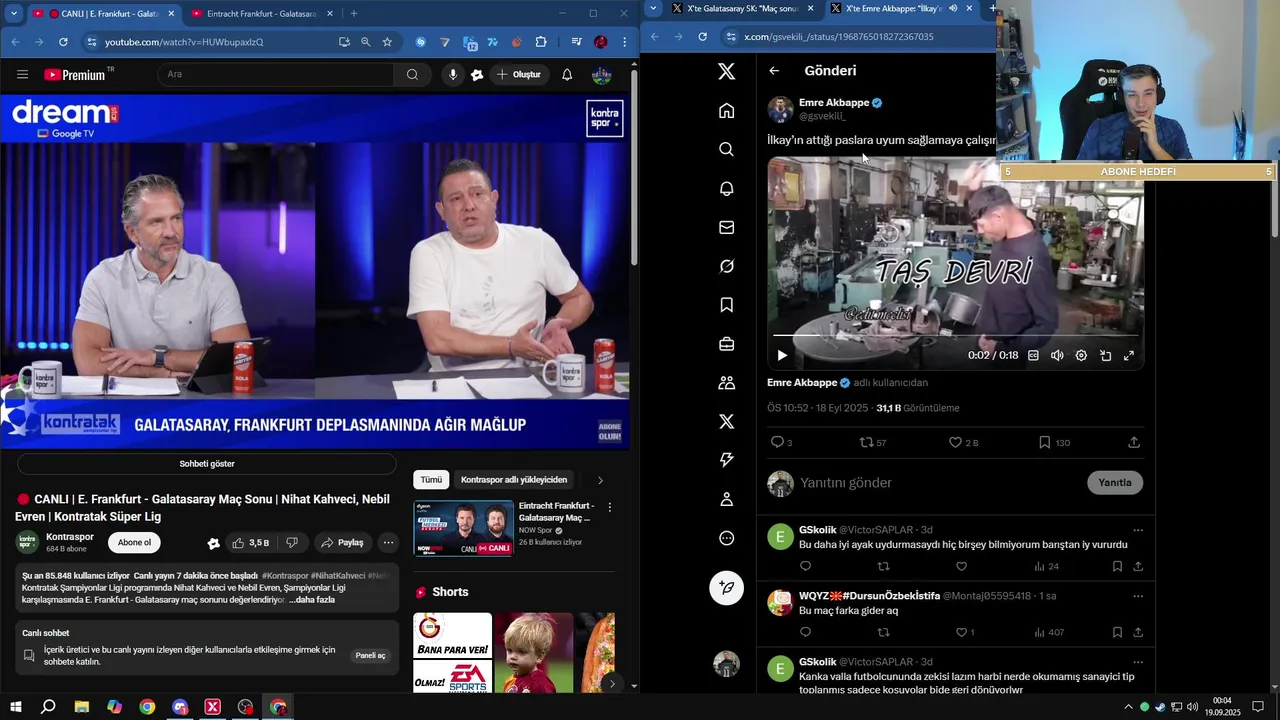Open the X Home icon in sidebar
The width and height of the screenshot is (1280, 720).
(727, 111)
